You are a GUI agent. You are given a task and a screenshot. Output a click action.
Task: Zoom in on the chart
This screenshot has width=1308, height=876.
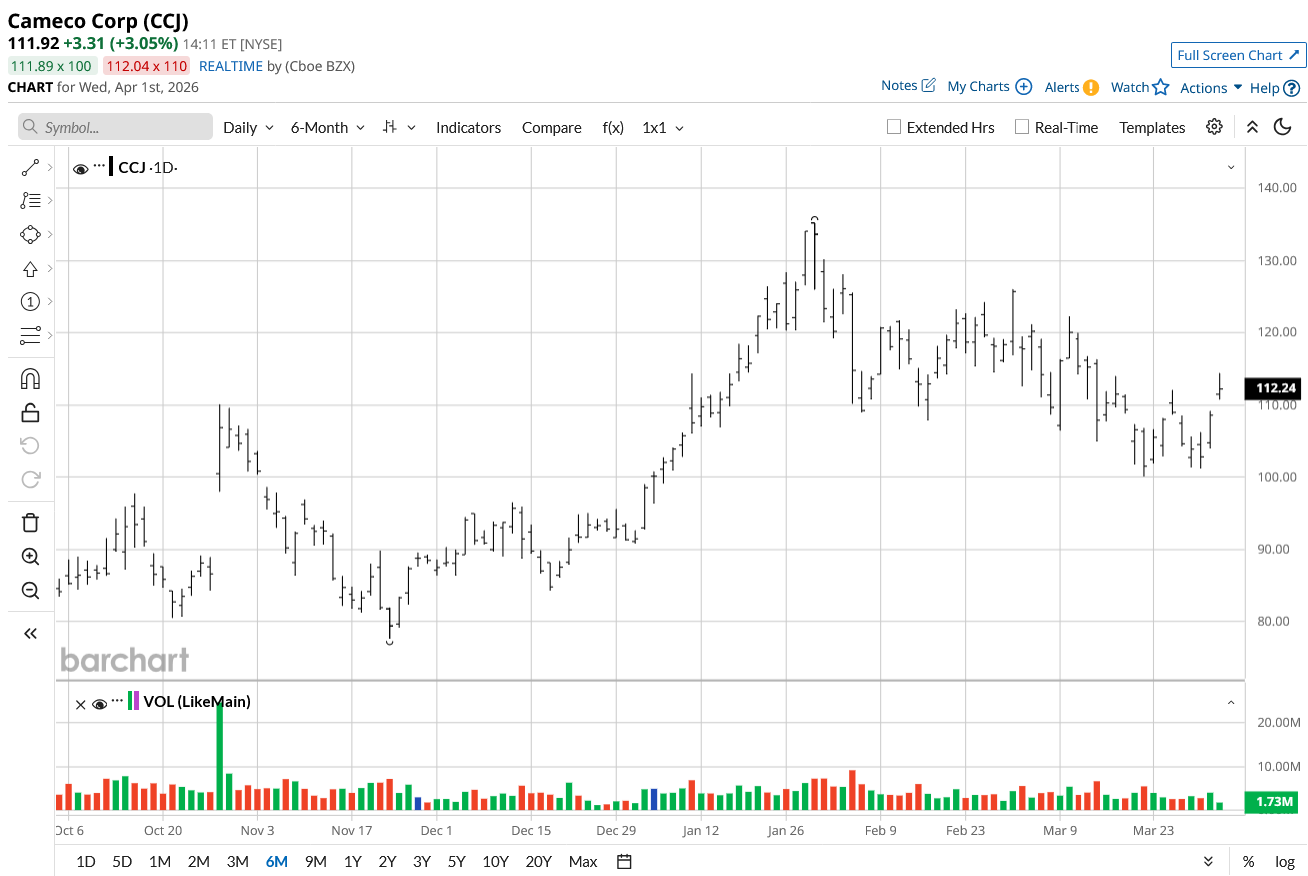point(30,556)
